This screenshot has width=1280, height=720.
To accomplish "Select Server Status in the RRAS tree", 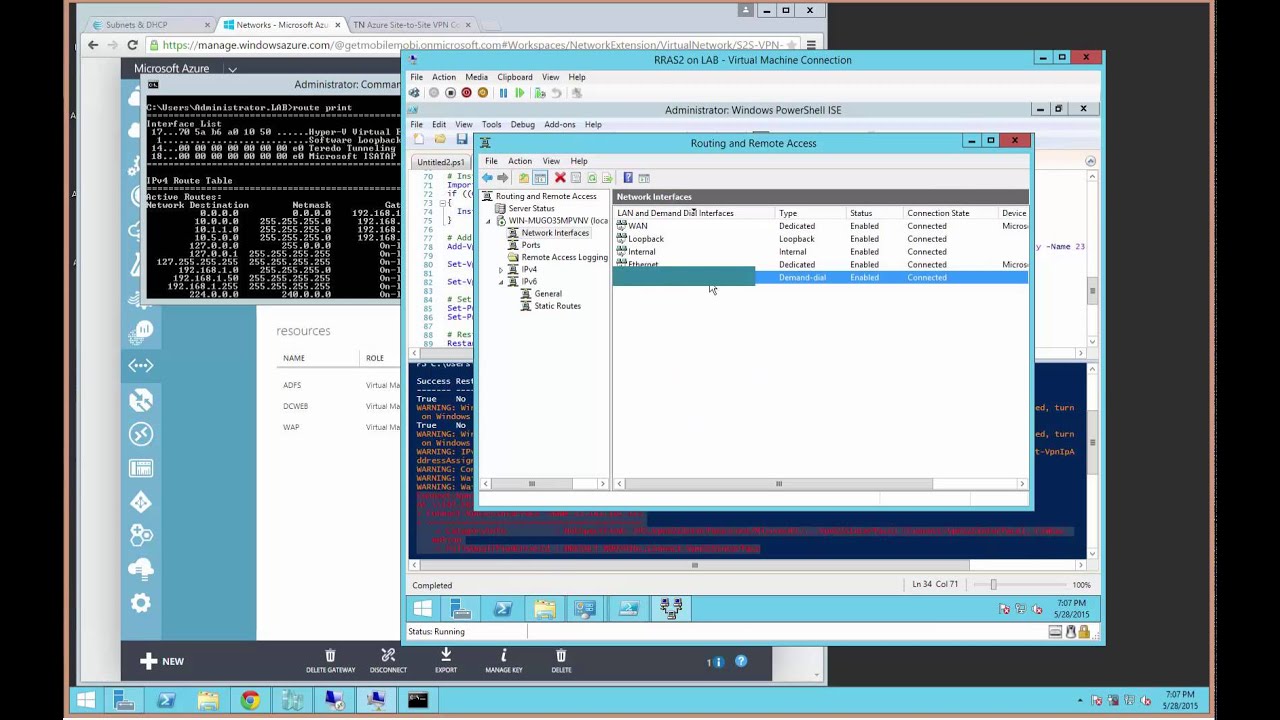I will click(x=531, y=209).
